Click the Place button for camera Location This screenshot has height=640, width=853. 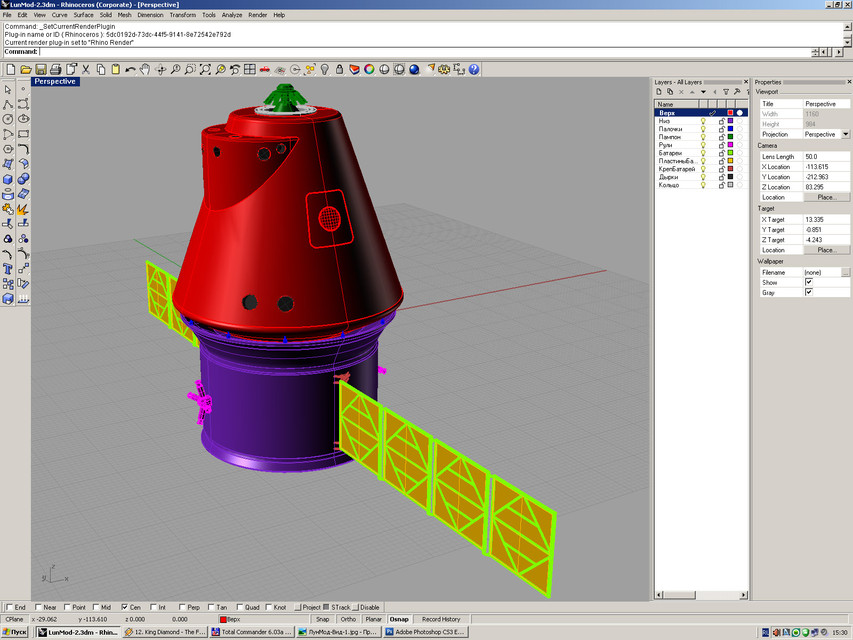825,196
